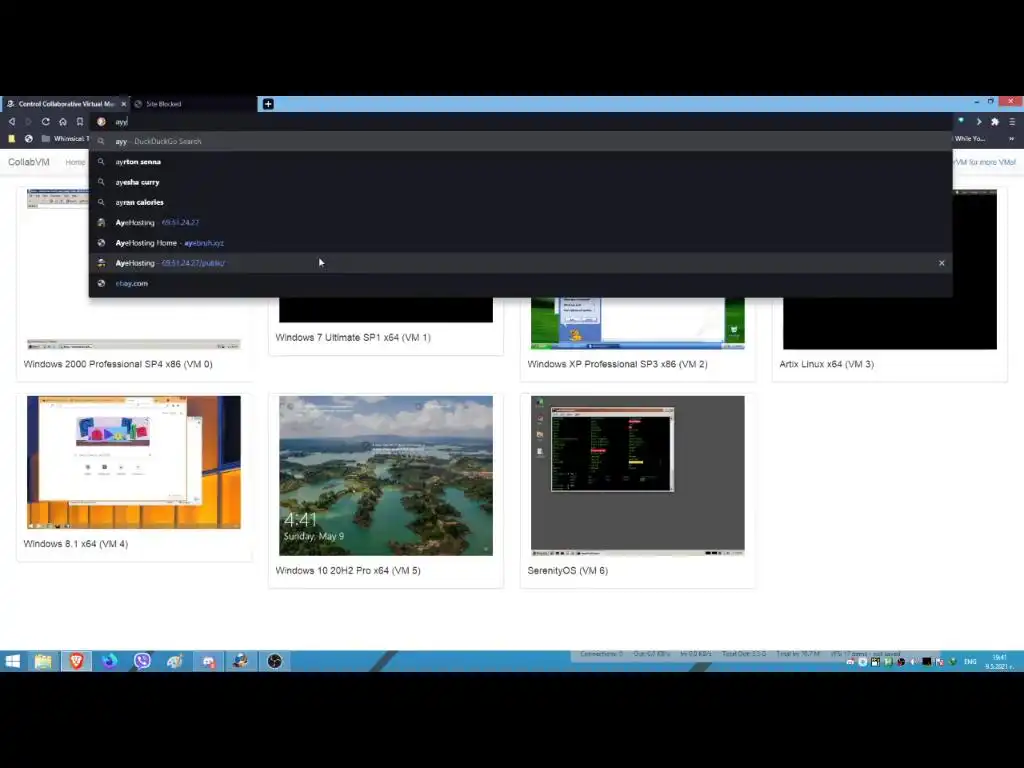Image resolution: width=1024 pixels, height=768 pixels.
Task: Open the 'AyeHosting Home' suggestion
Action: [520, 242]
